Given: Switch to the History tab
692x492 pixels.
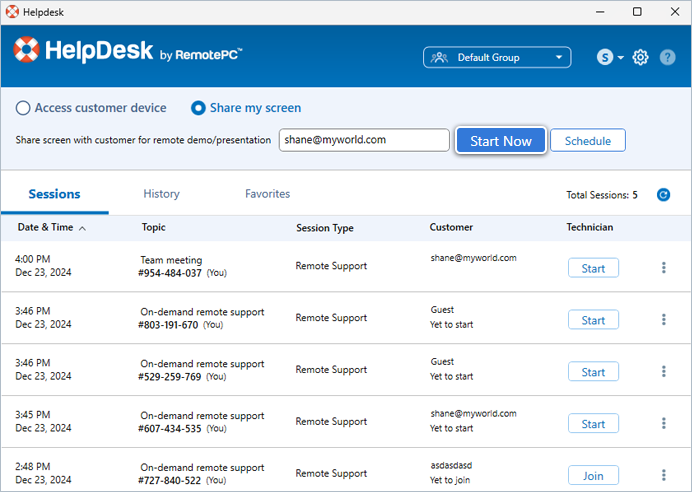Looking at the screenshot, I should pyautogui.click(x=161, y=194).
